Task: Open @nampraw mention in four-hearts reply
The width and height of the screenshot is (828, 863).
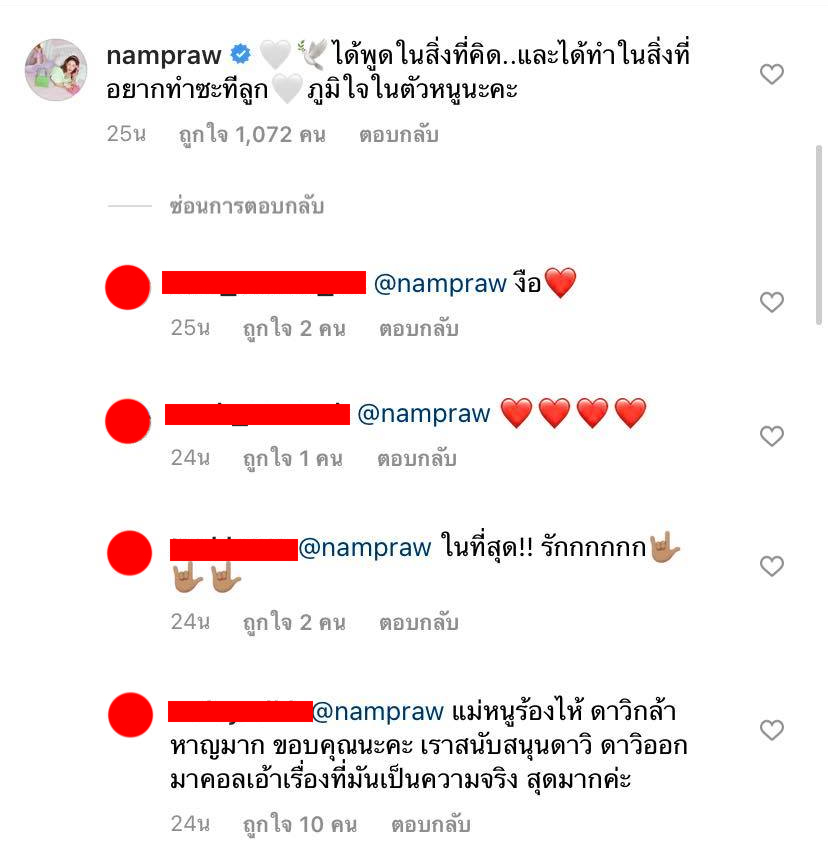Action: (424, 413)
